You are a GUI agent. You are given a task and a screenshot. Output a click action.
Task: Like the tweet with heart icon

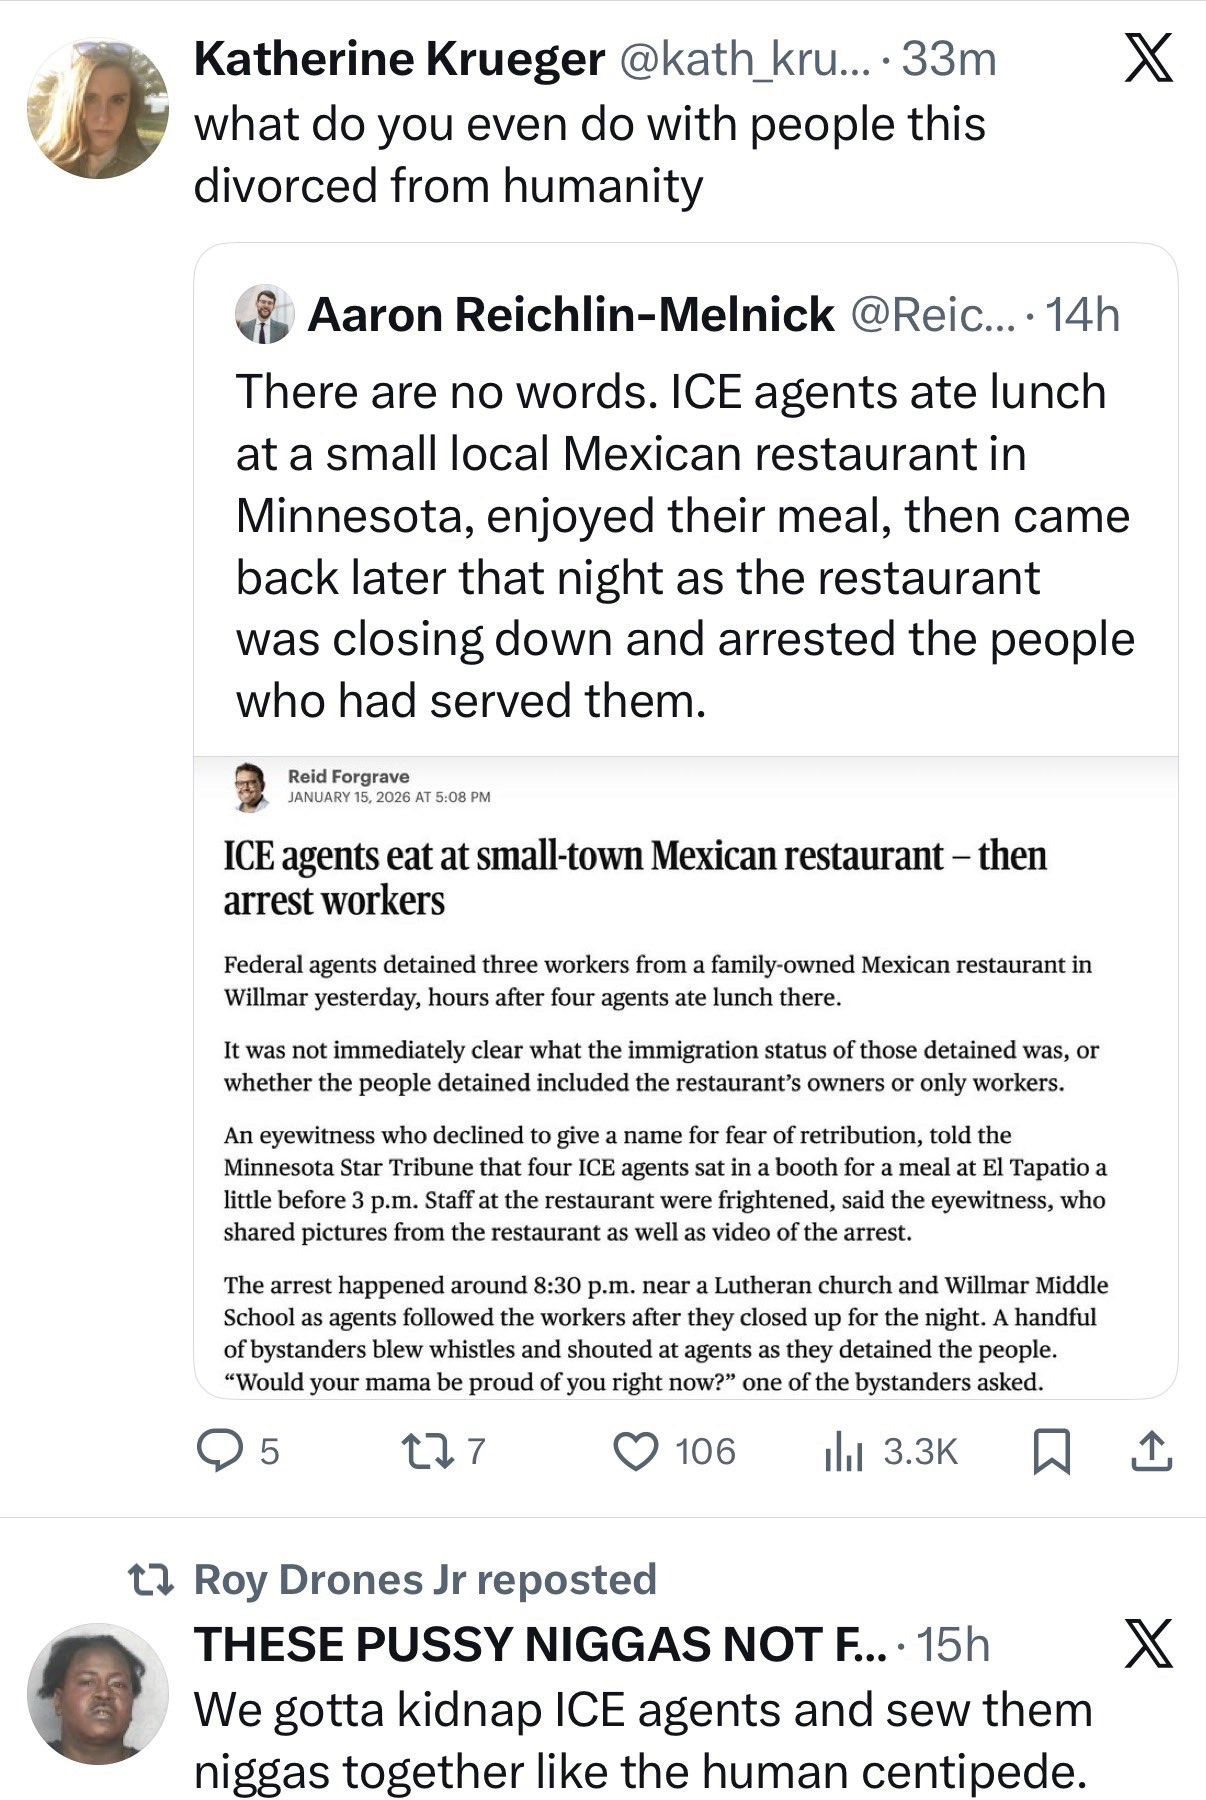634,1451
